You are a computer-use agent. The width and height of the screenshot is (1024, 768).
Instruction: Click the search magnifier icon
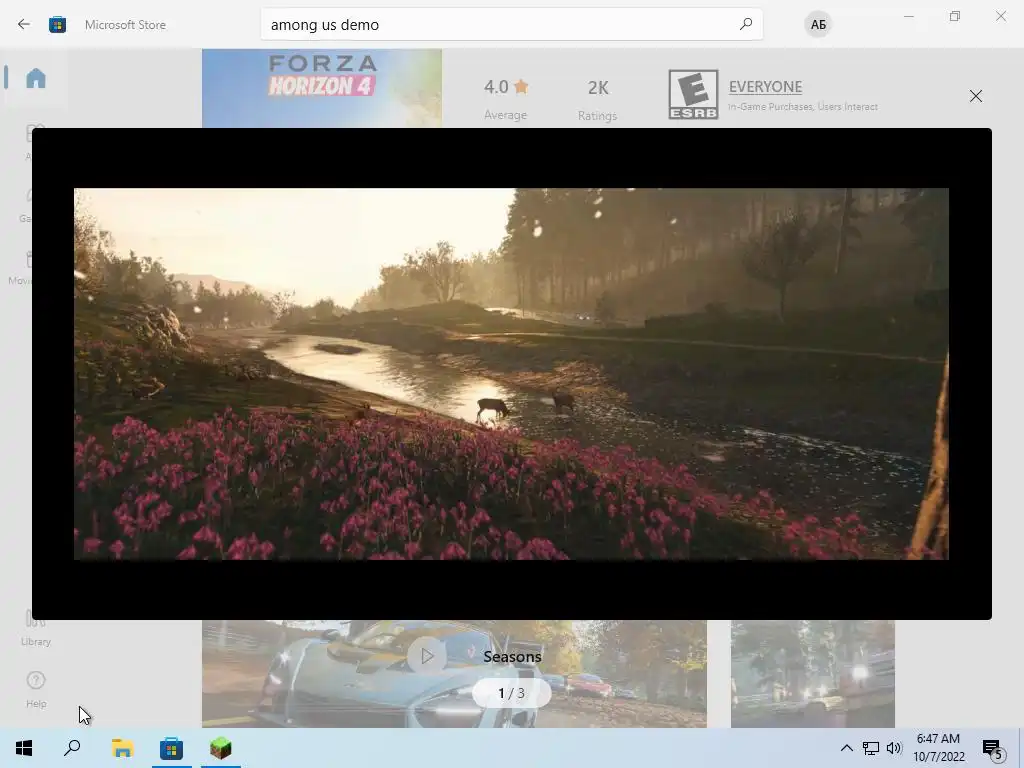[746, 24]
